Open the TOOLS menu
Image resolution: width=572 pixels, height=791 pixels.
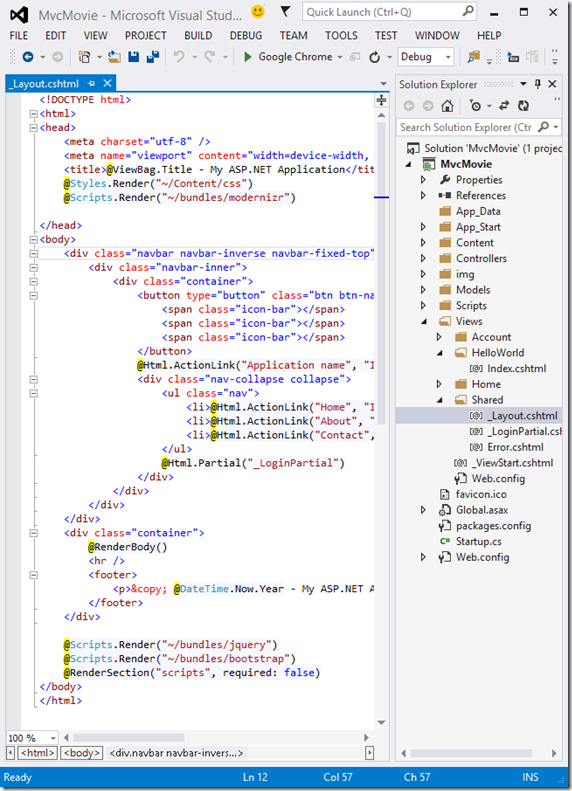341,35
